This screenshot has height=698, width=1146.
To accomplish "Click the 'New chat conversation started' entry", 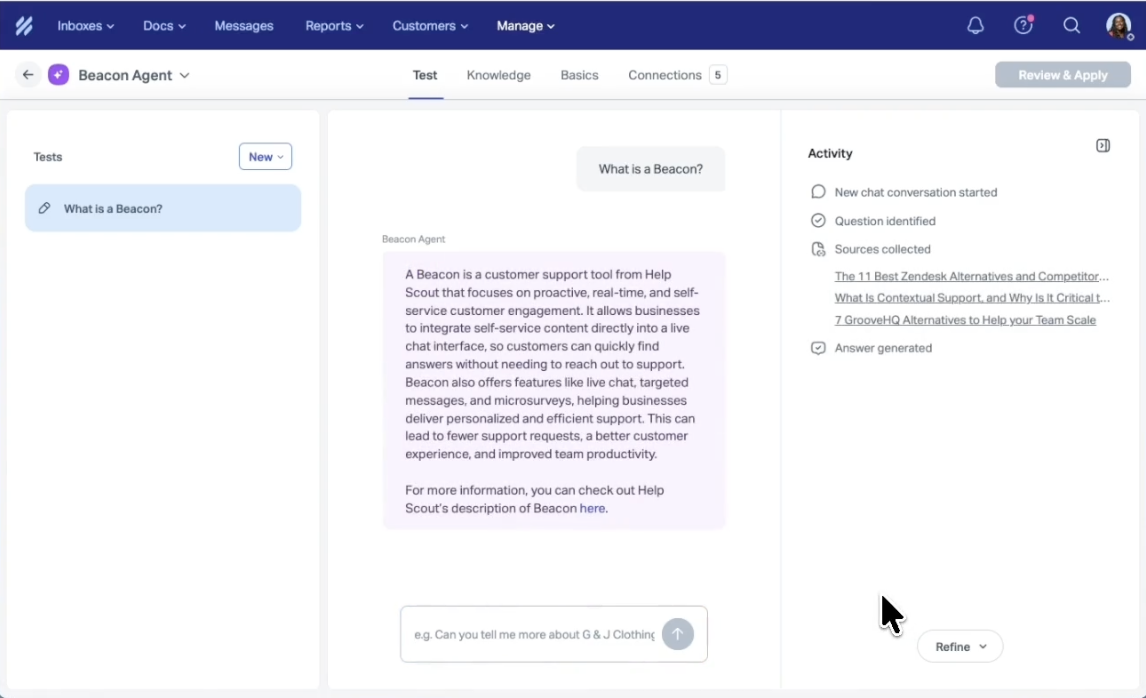I will [916, 192].
